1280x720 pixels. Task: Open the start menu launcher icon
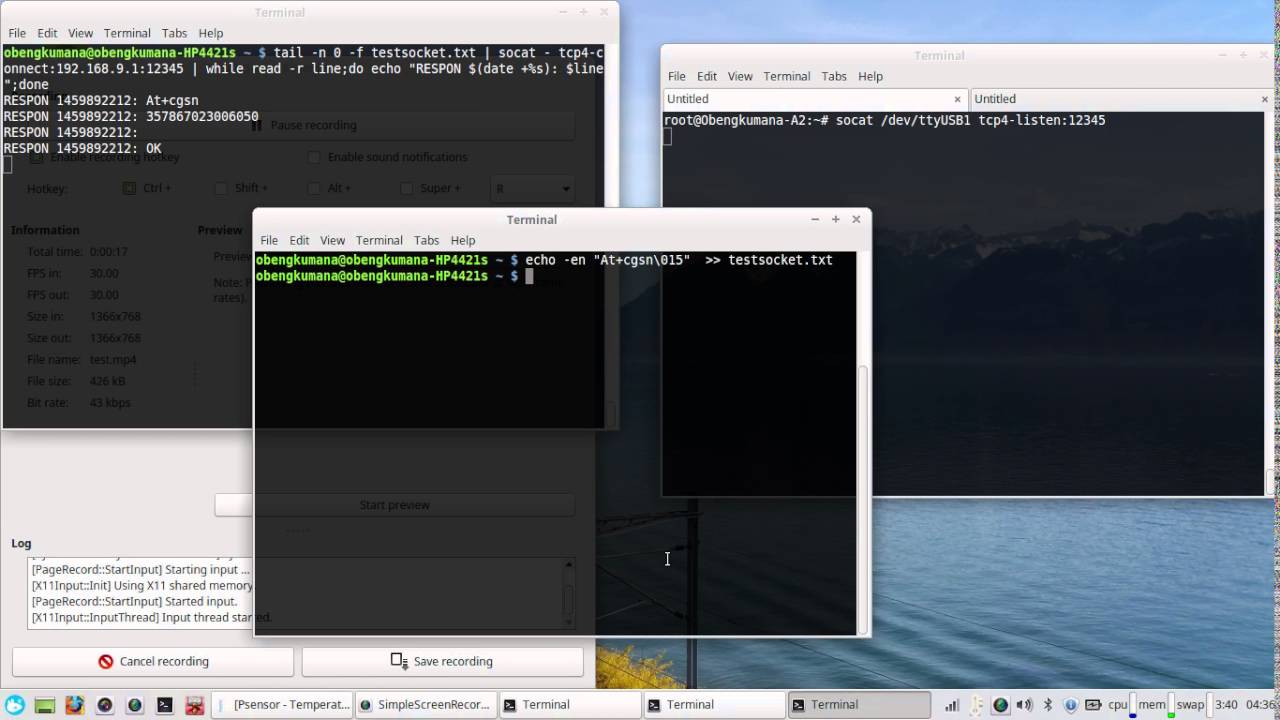pyautogui.click(x=14, y=705)
